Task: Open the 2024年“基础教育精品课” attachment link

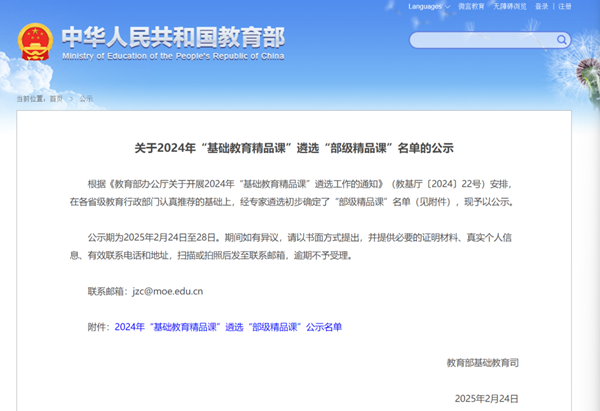Action: (228, 327)
